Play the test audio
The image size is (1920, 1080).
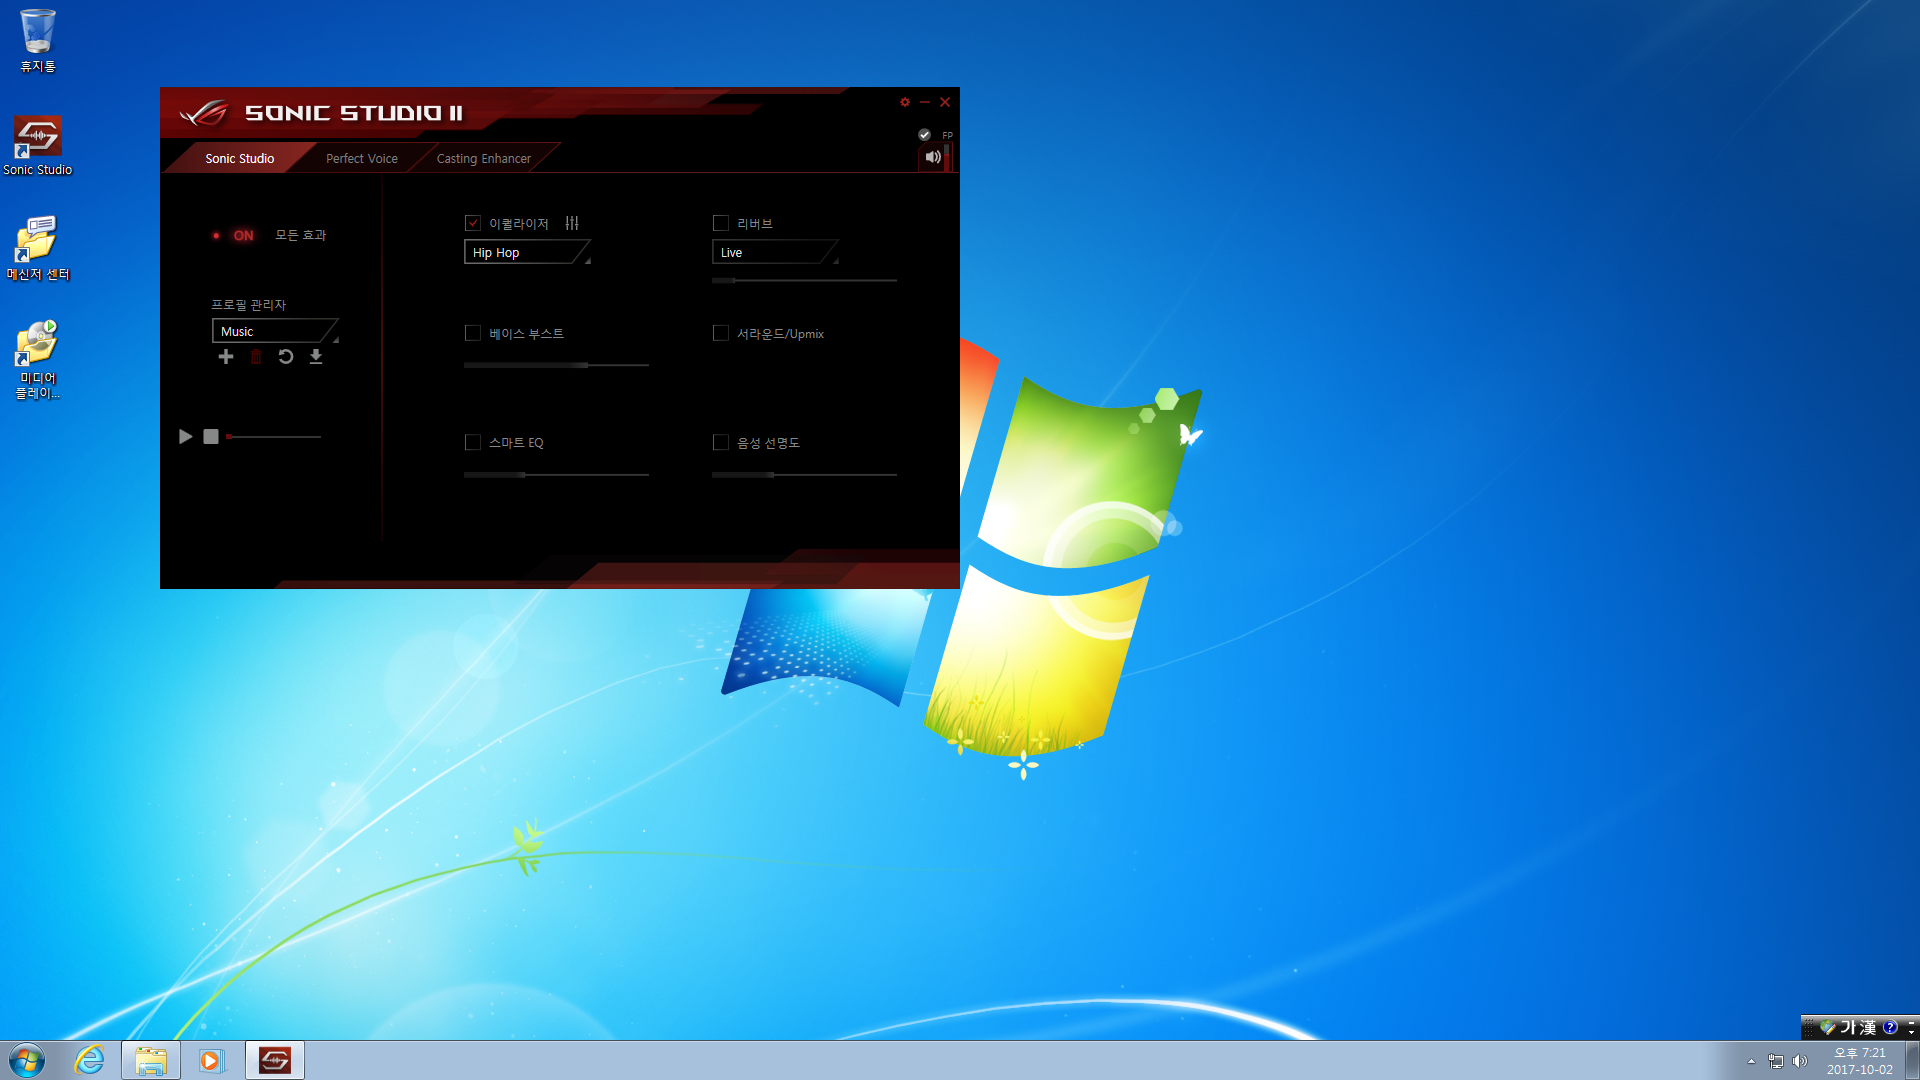(x=185, y=437)
